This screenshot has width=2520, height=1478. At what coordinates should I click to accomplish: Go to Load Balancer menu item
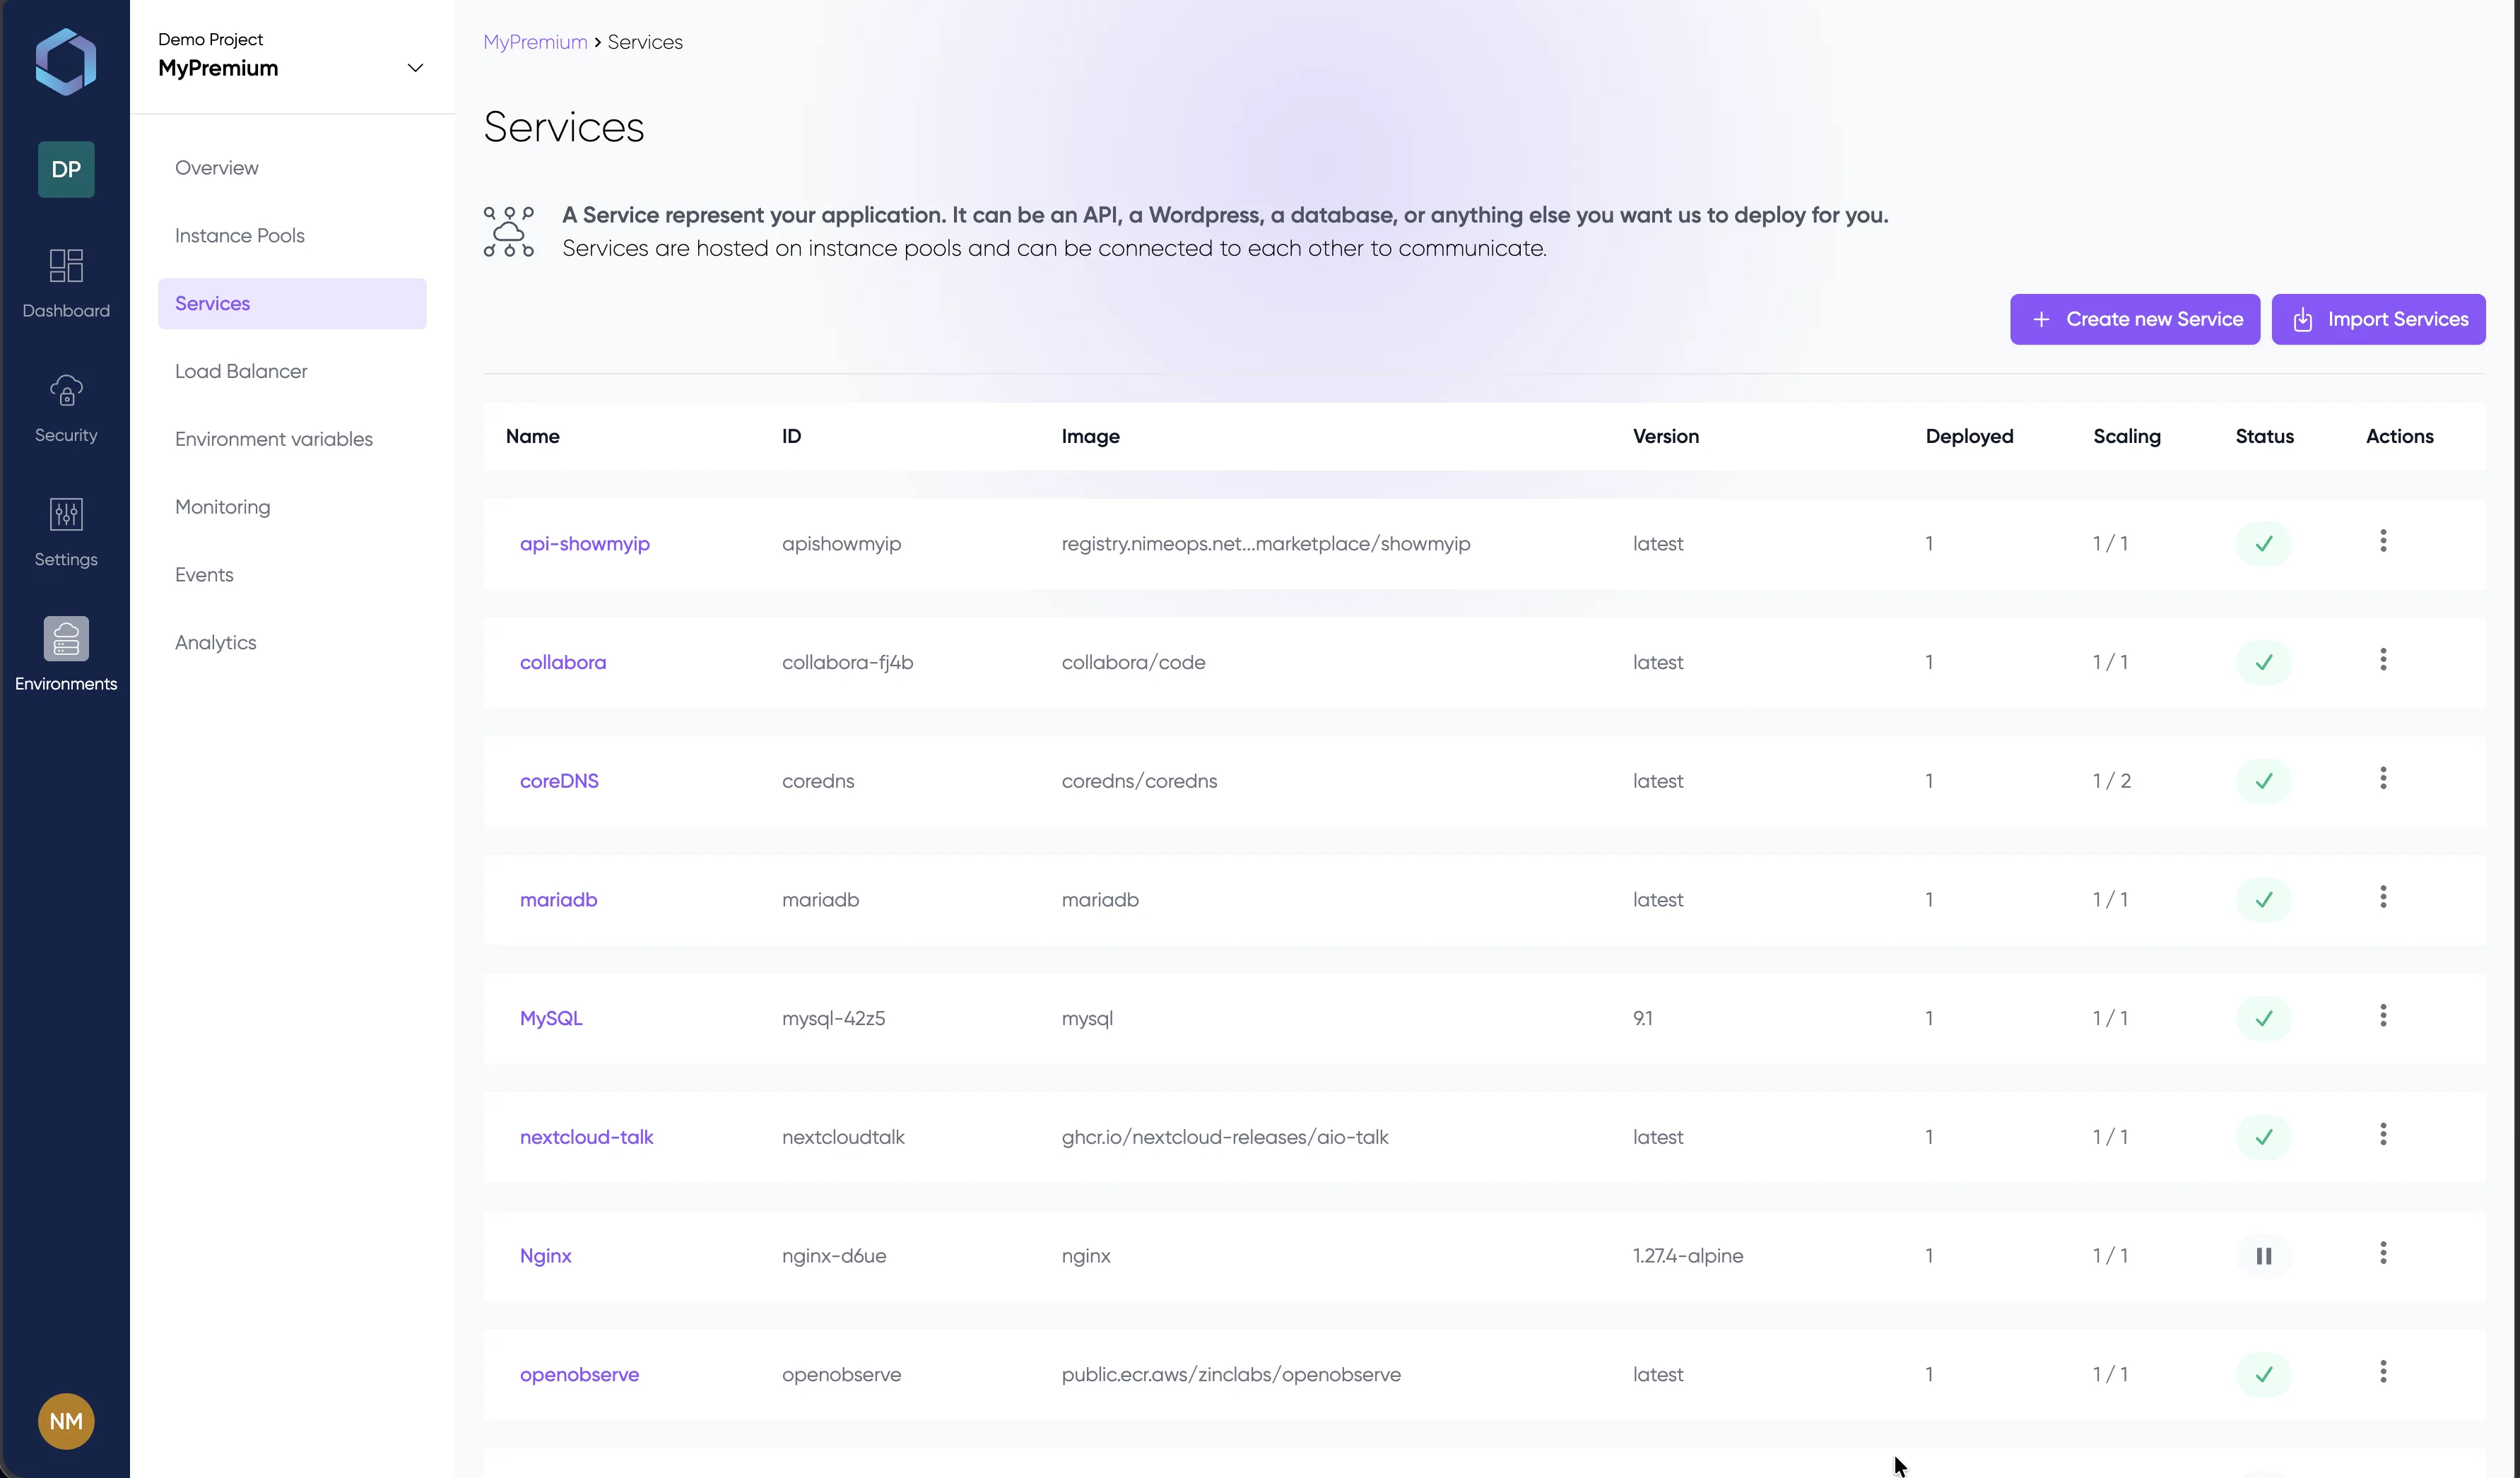pos(241,371)
